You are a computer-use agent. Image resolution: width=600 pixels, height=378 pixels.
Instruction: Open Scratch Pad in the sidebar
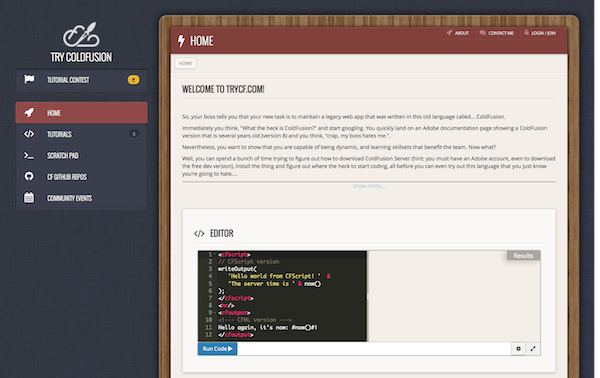tap(82, 155)
